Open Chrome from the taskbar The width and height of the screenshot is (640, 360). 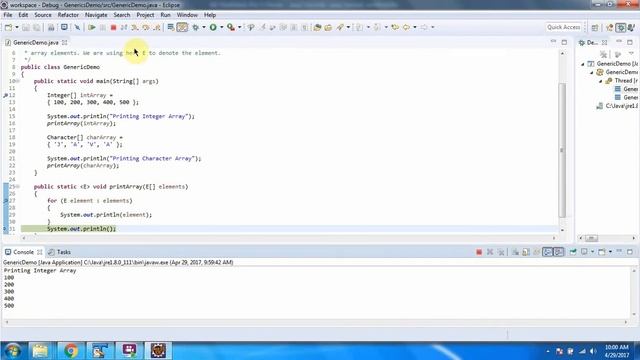(71, 351)
